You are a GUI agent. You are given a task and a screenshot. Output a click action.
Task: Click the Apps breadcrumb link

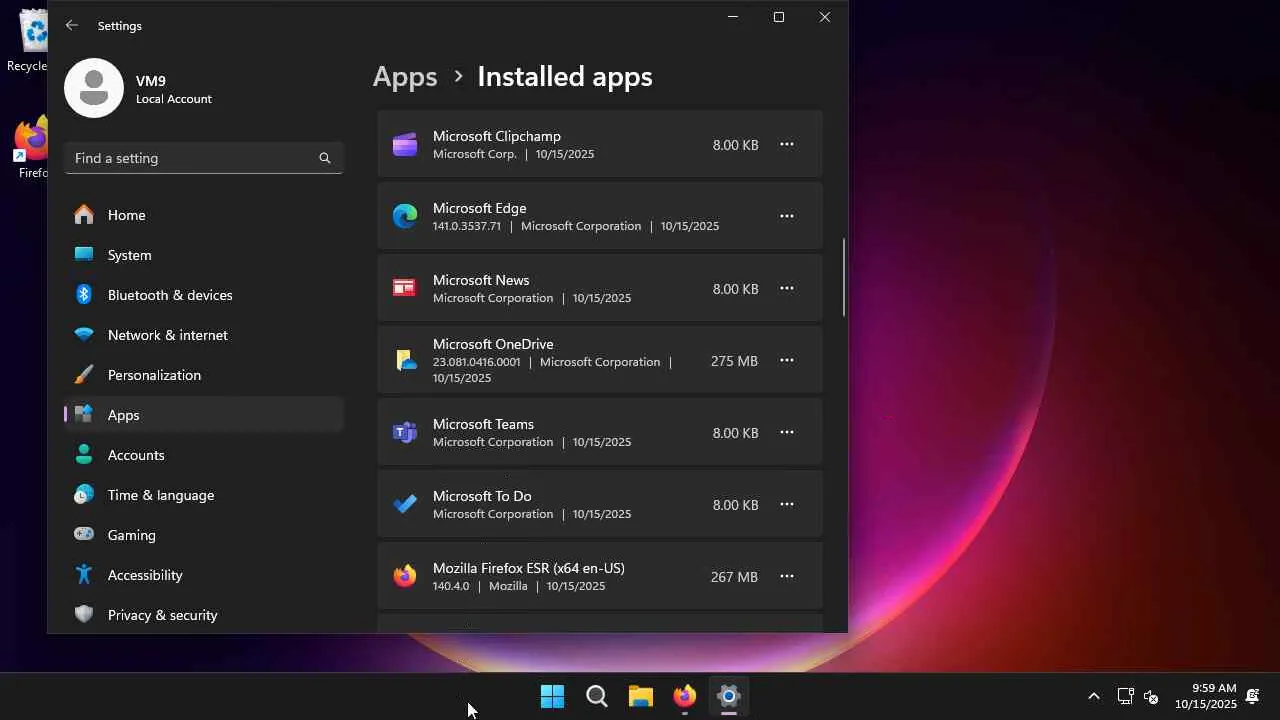point(405,77)
